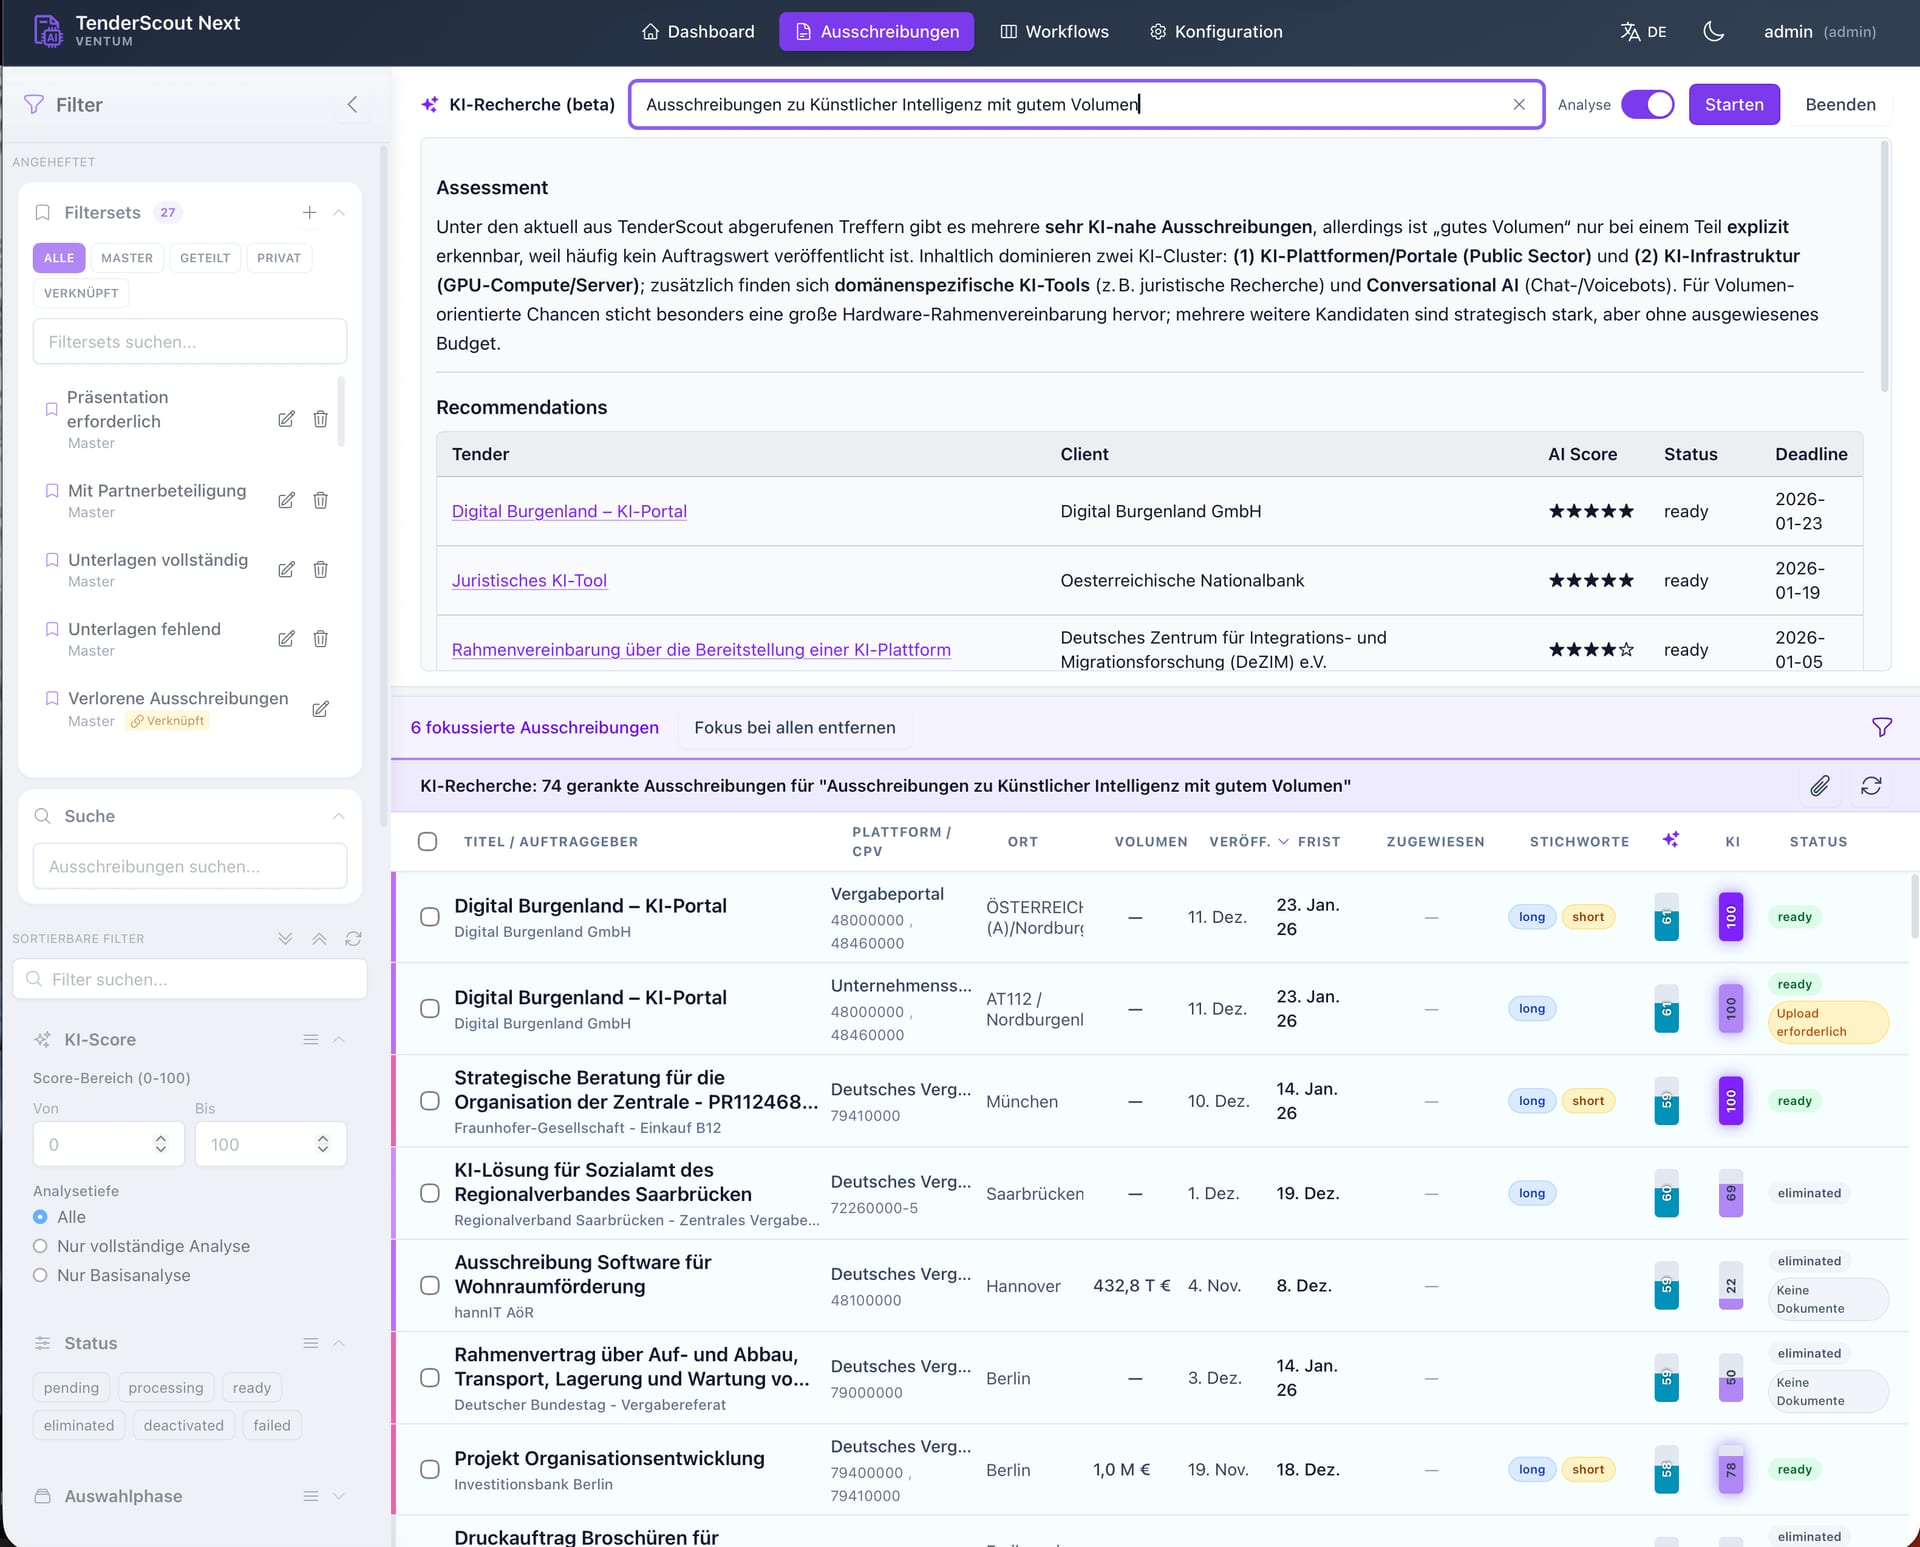Click the funnel icon in the focus bar
1920x1547 pixels.
1881,727
